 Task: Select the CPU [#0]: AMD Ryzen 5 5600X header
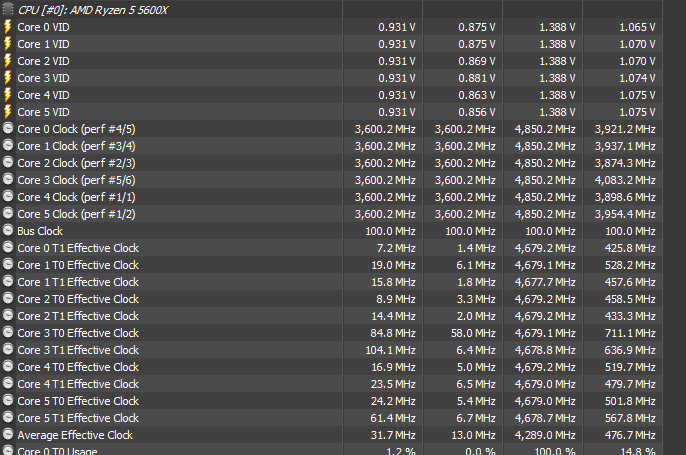tap(93, 10)
